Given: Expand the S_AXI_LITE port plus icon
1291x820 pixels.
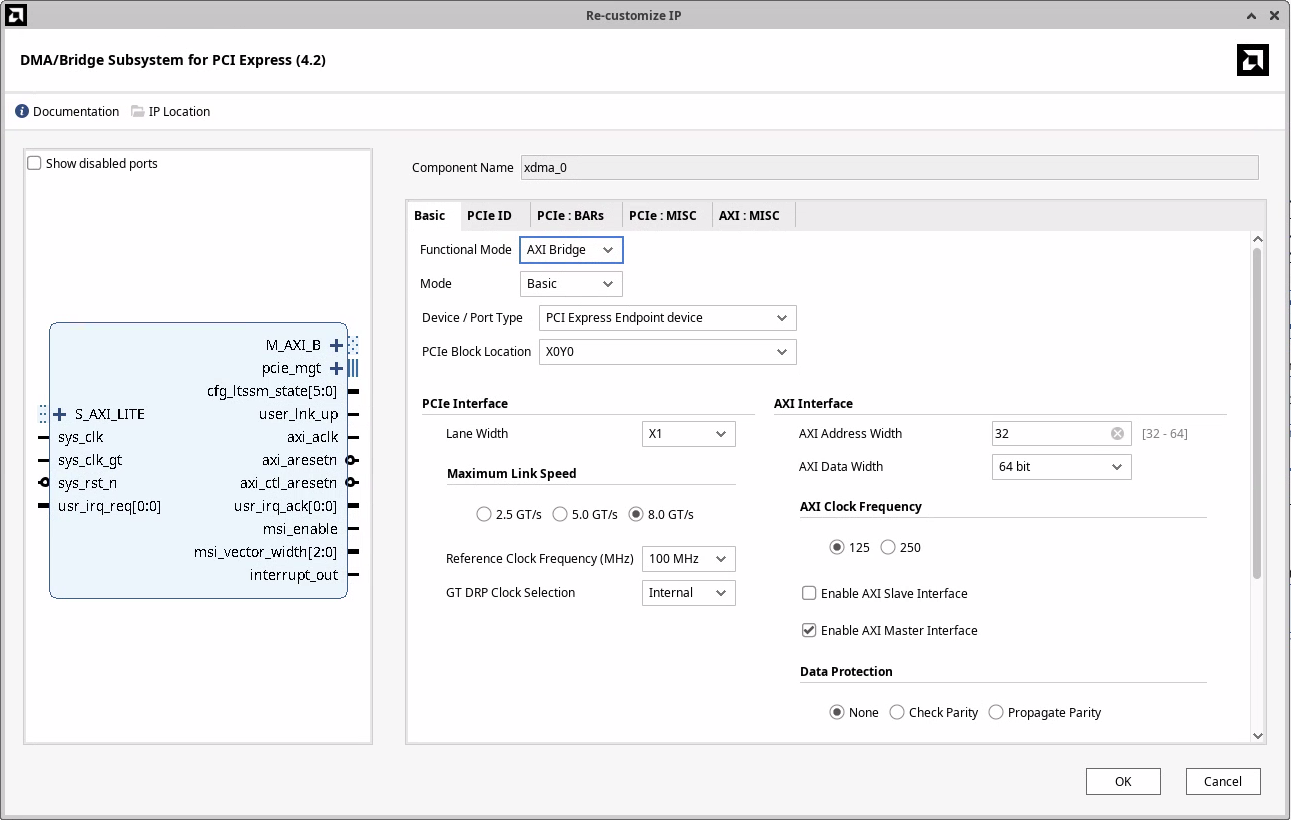Looking at the screenshot, I should [60, 414].
